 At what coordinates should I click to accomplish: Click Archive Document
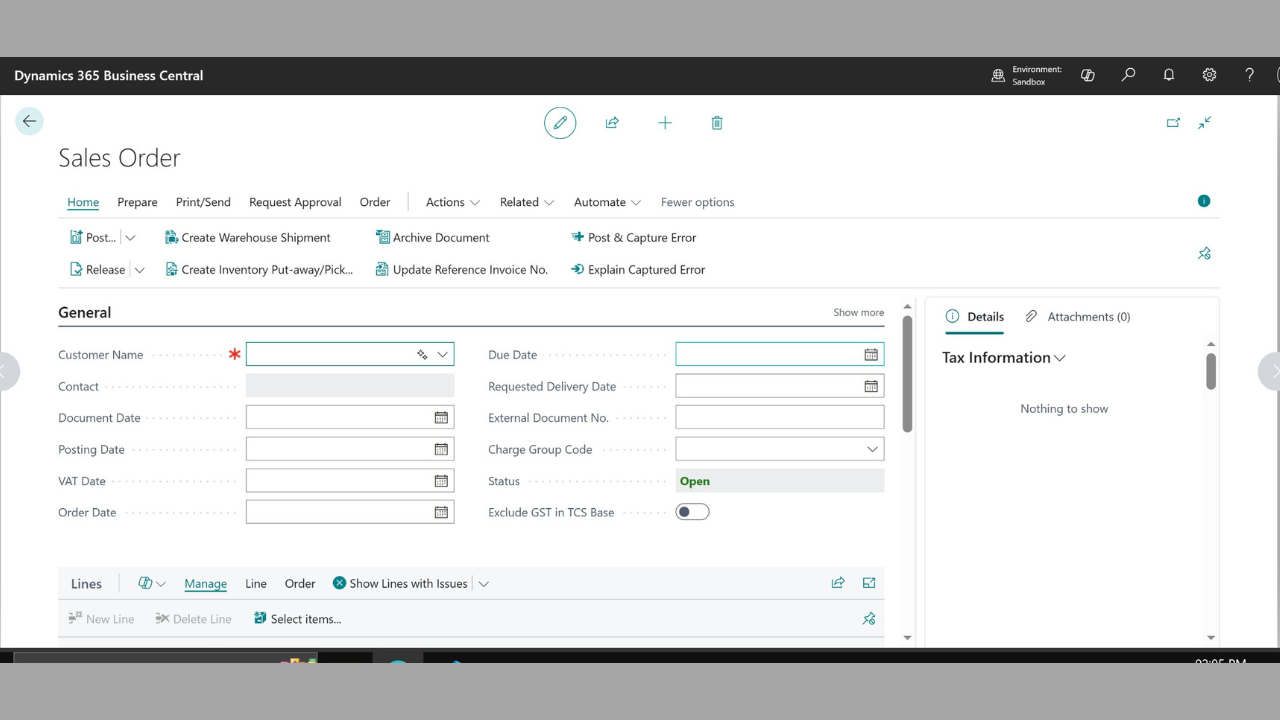432,238
